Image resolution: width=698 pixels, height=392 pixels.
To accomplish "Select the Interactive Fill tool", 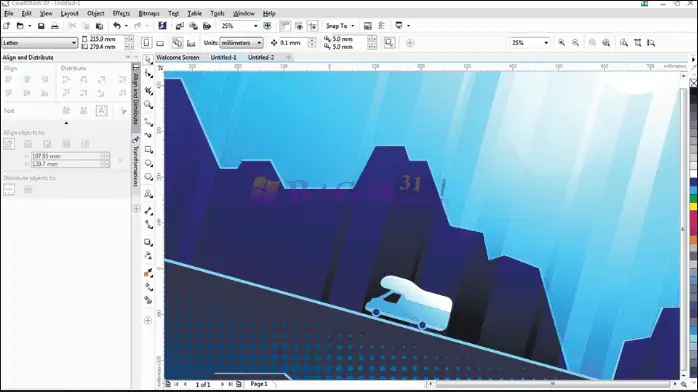I will coord(148,287).
